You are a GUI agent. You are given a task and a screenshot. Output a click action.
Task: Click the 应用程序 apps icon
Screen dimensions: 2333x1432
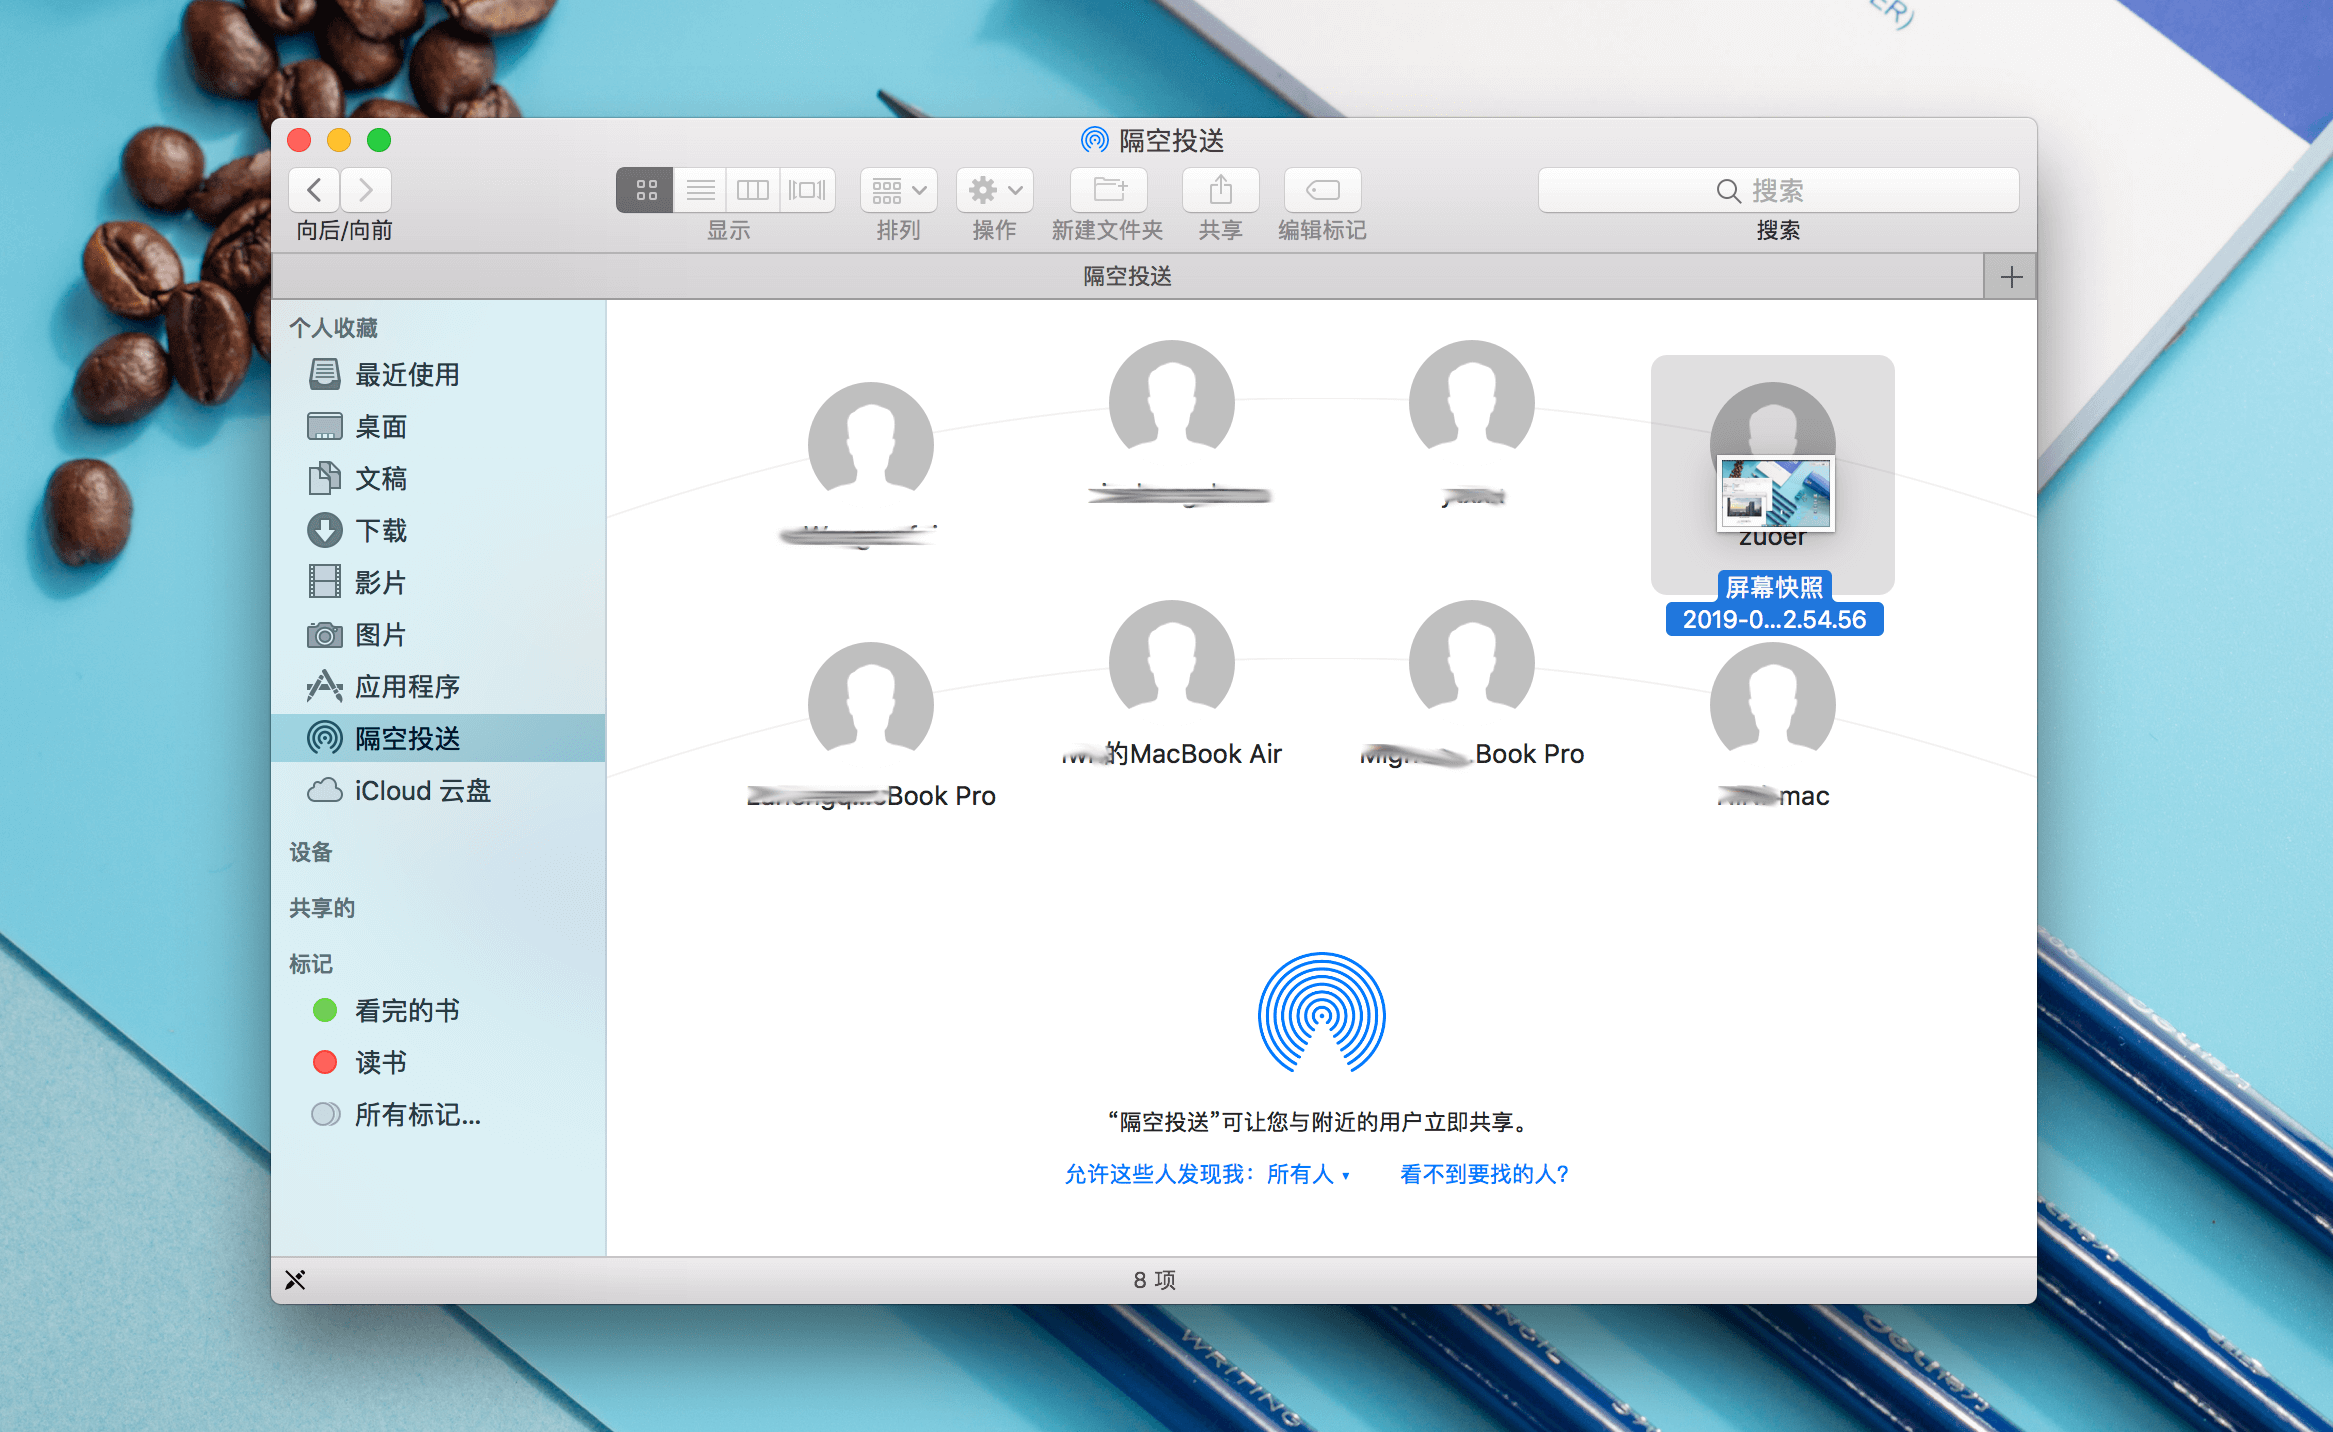[324, 686]
